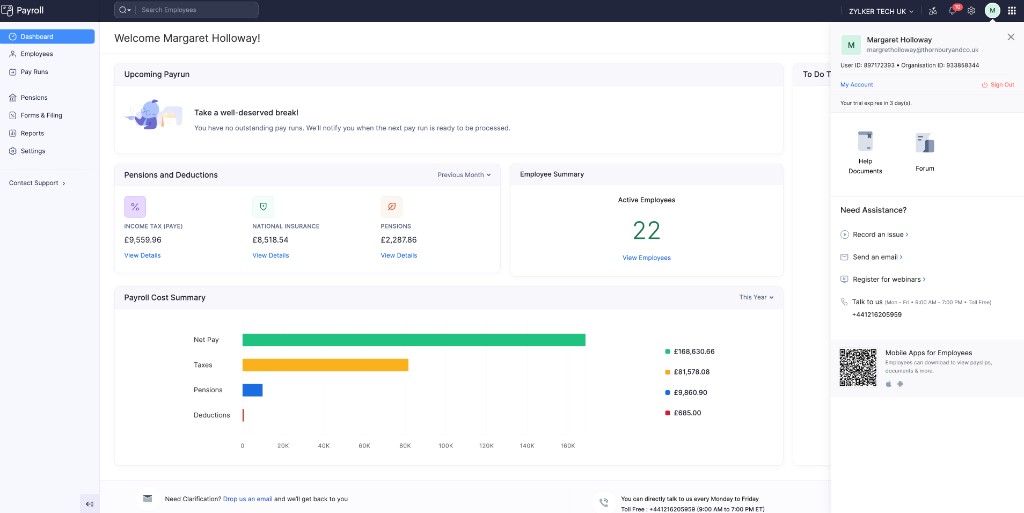Click Send an email
1024x513 pixels.
[877, 257]
